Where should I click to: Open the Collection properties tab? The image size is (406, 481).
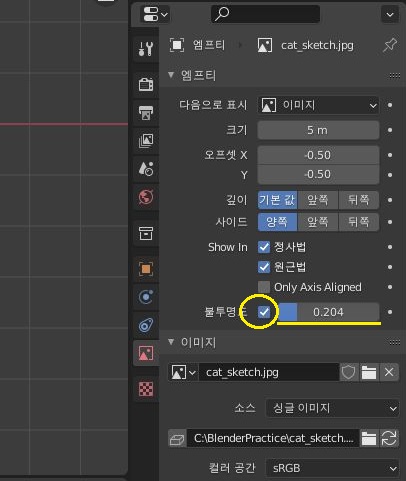click(146, 233)
